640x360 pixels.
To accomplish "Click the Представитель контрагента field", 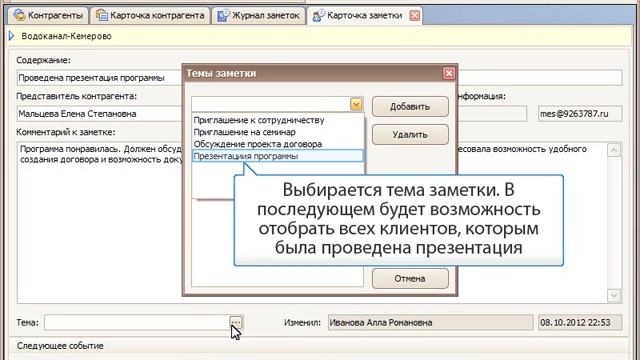I will (x=100, y=113).
